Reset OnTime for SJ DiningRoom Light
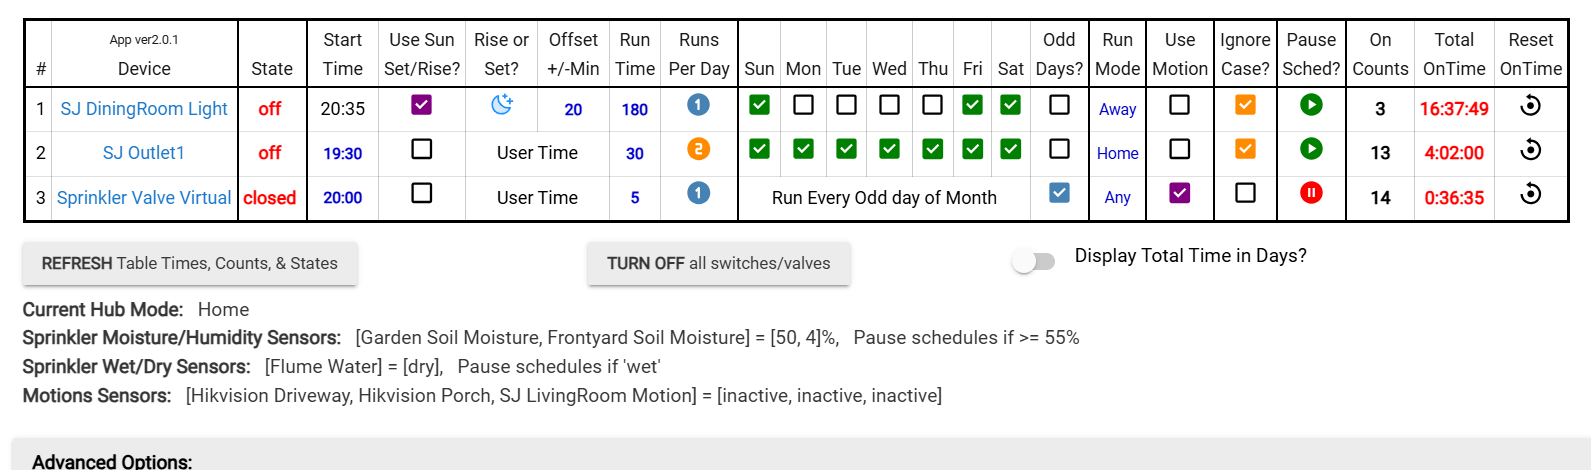Screen dimensions: 1591x470 coord(1530,105)
